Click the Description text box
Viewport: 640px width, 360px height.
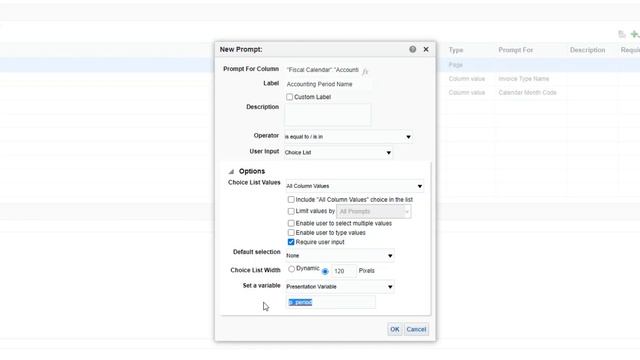328,114
